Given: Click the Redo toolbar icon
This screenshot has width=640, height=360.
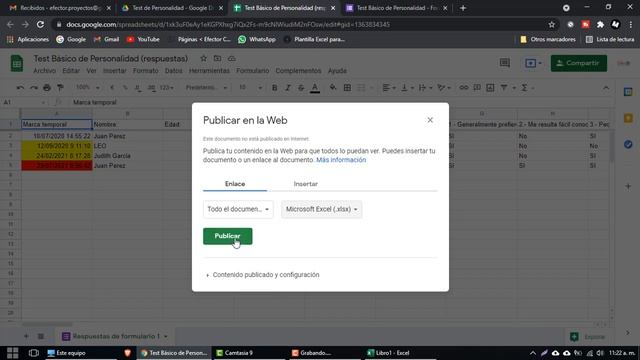Looking at the screenshot, I should point(33,88).
